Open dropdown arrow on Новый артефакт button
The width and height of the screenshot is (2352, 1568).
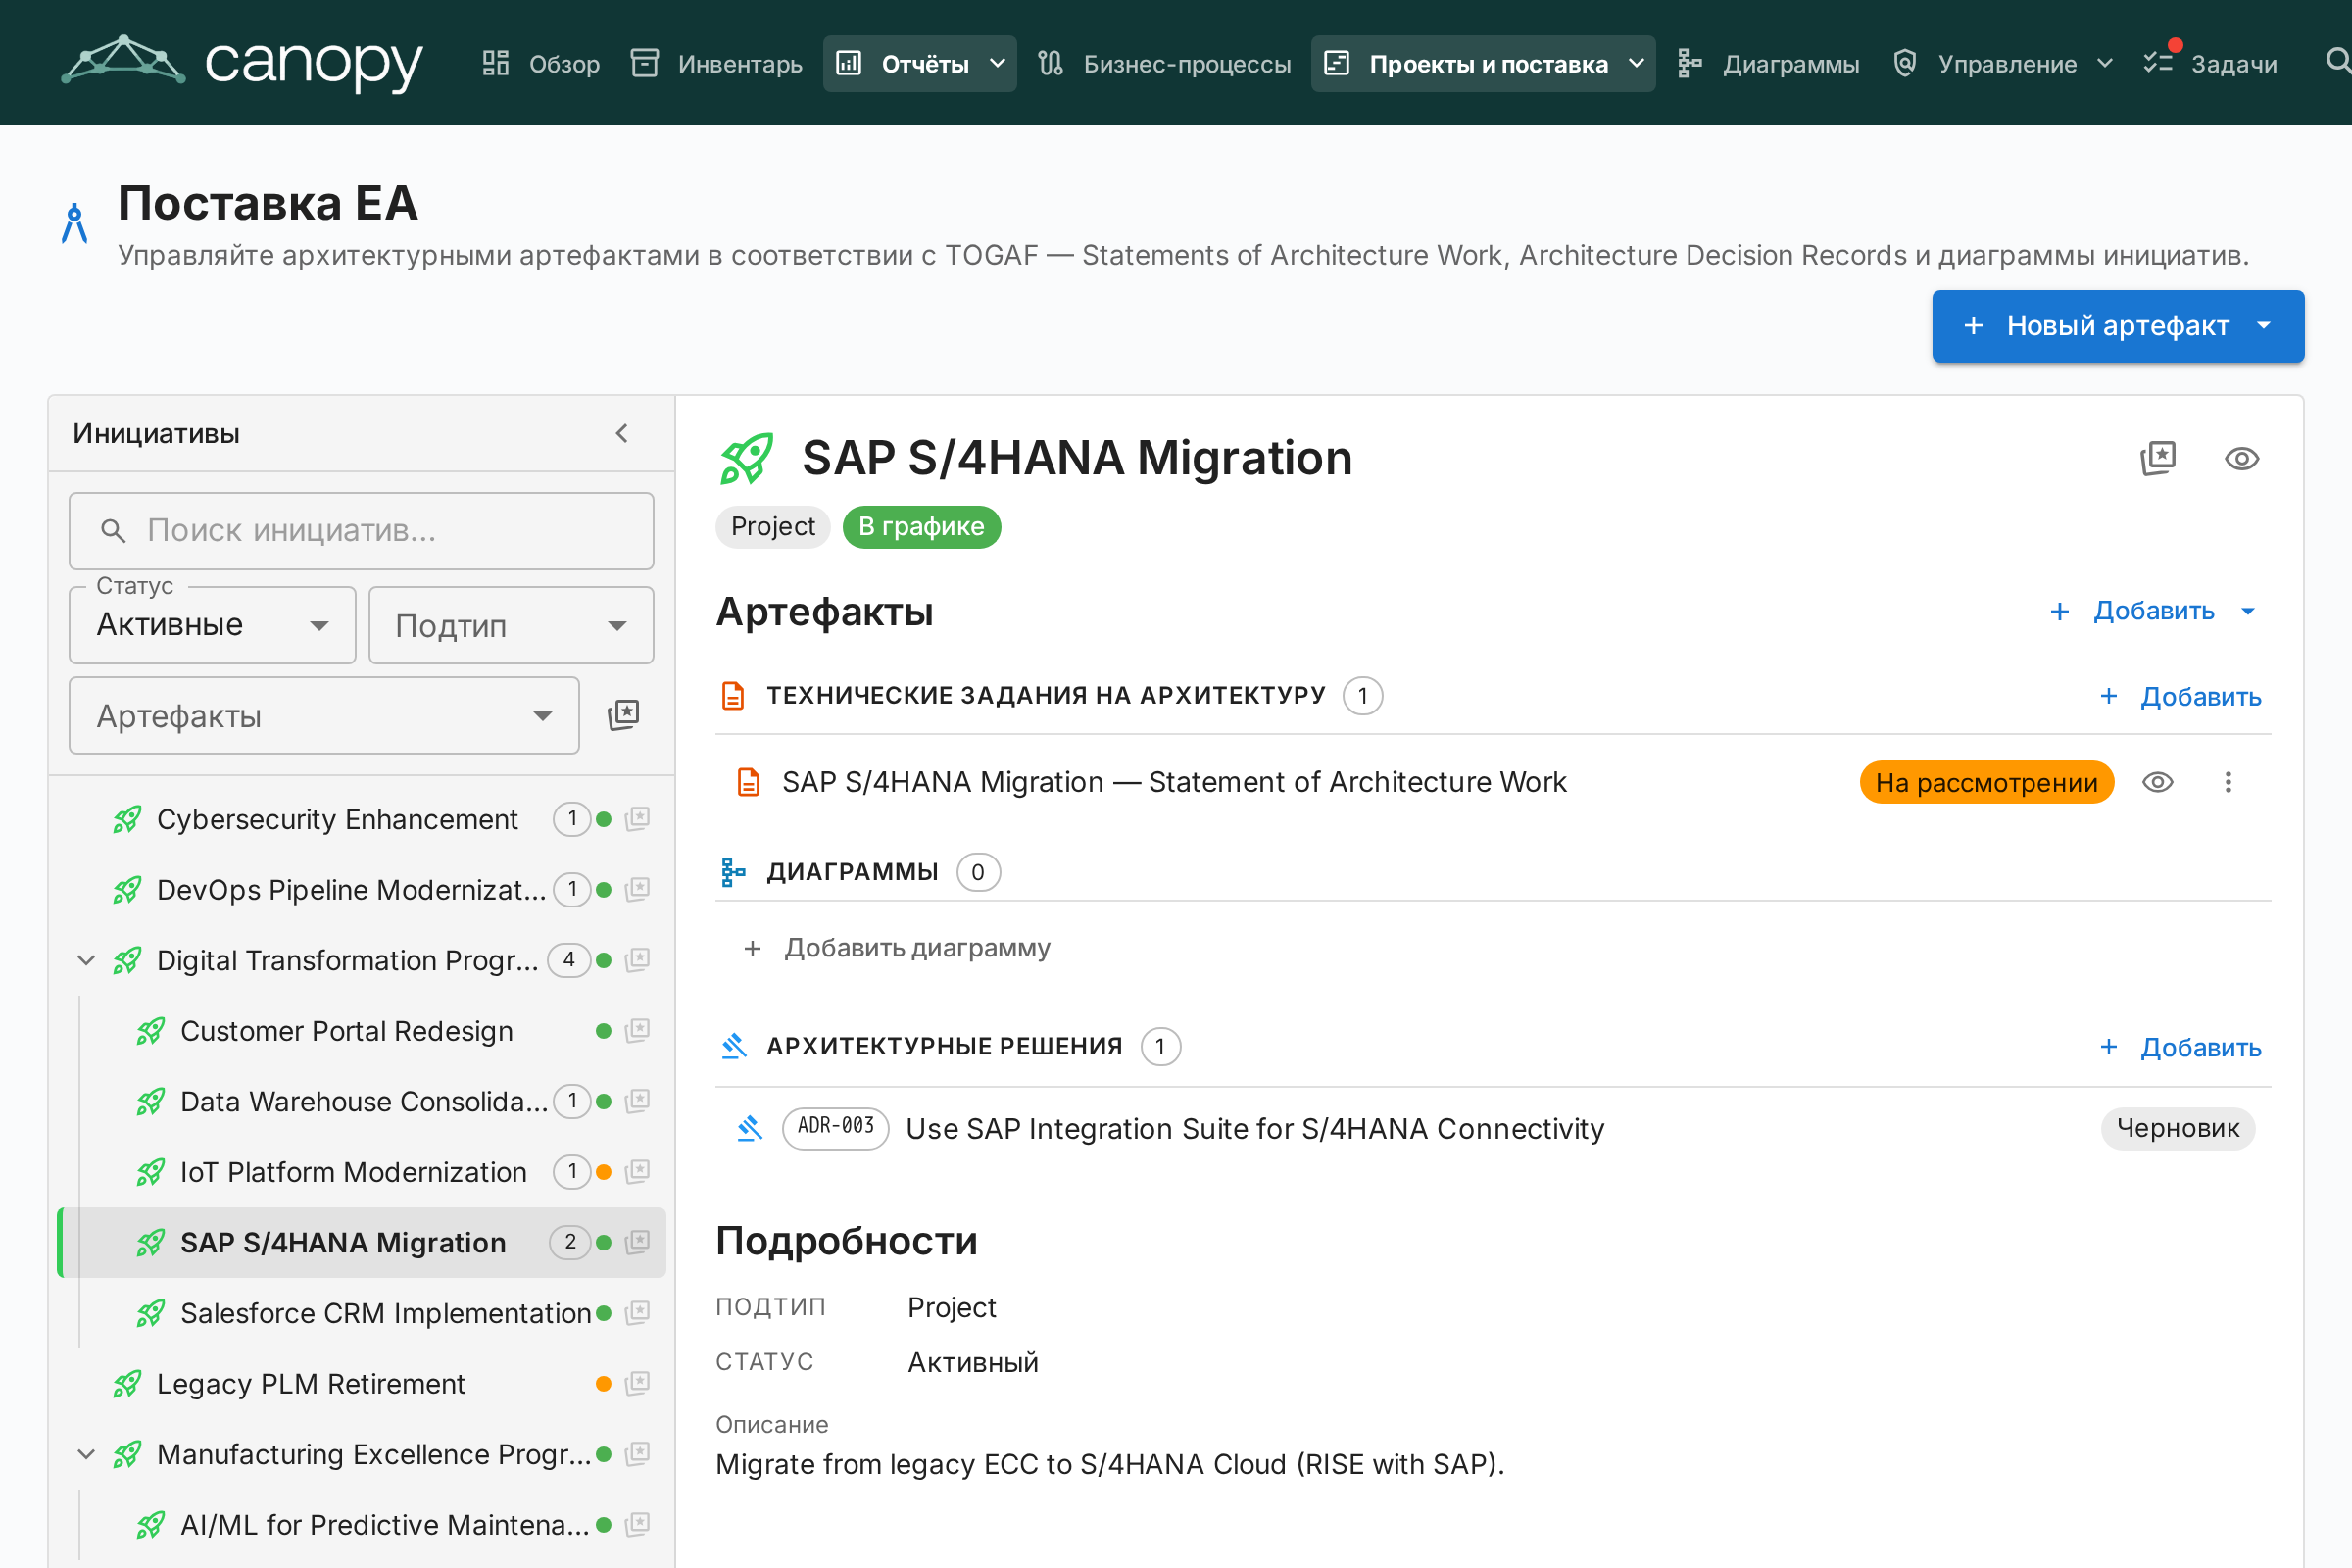click(x=2264, y=326)
